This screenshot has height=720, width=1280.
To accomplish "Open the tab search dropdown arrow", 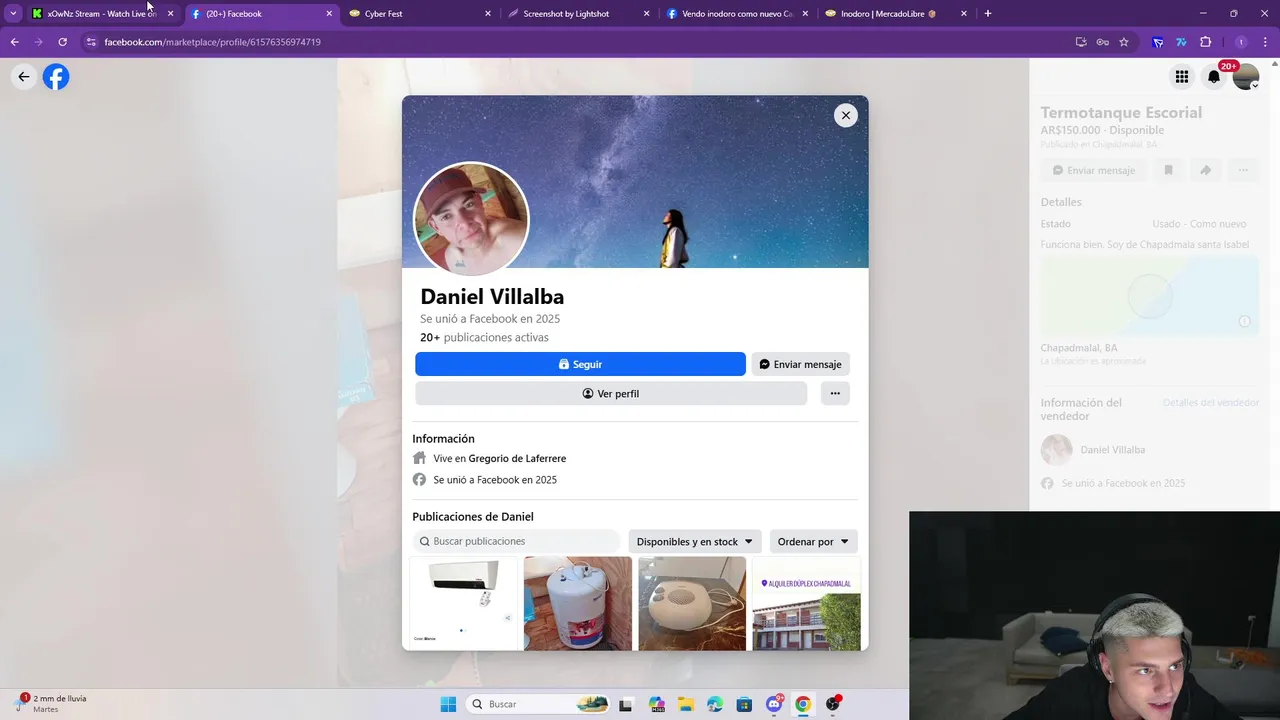I will pyautogui.click(x=13, y=14).
